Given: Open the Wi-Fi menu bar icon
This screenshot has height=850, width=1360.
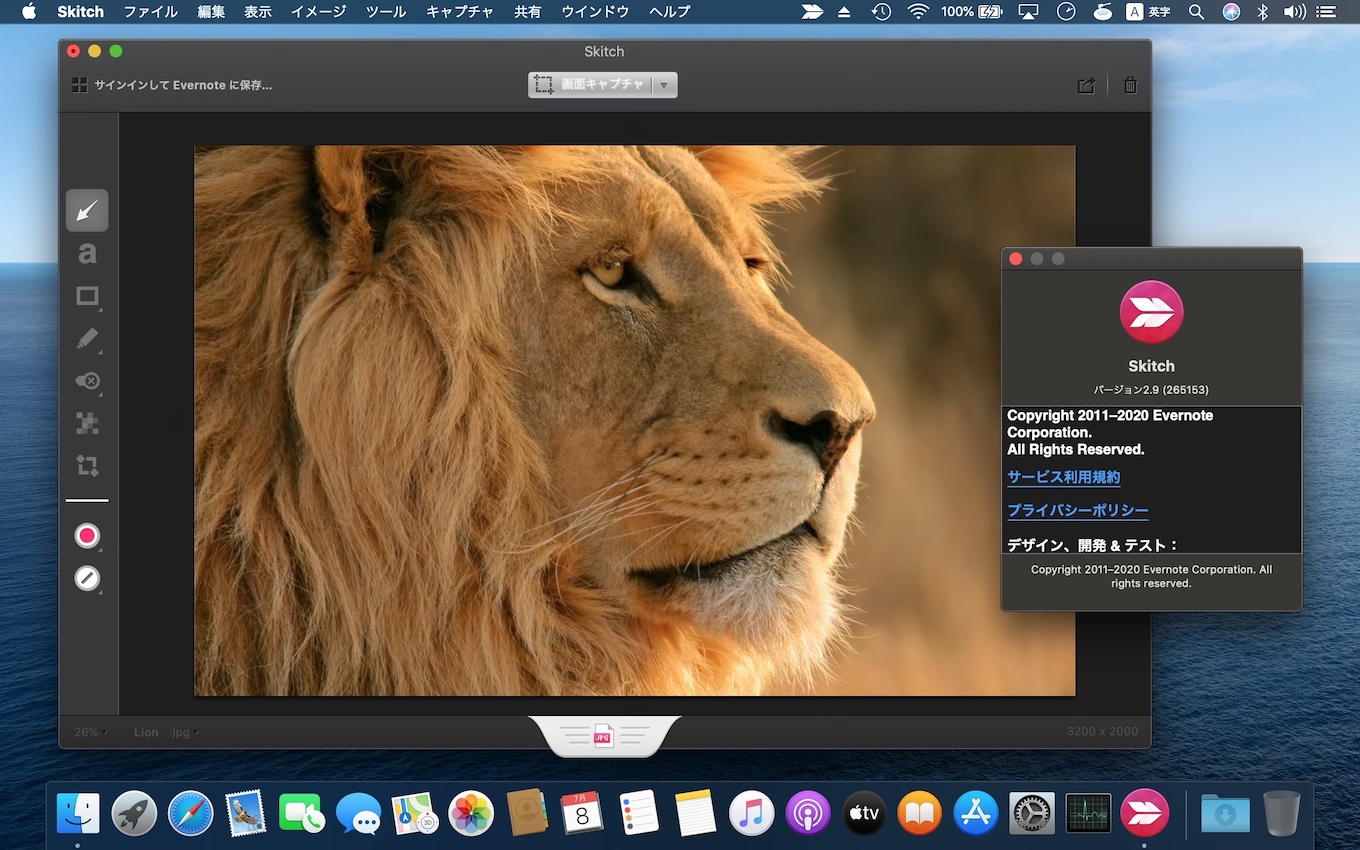Looking at the screenshot, I should point(918,12).
